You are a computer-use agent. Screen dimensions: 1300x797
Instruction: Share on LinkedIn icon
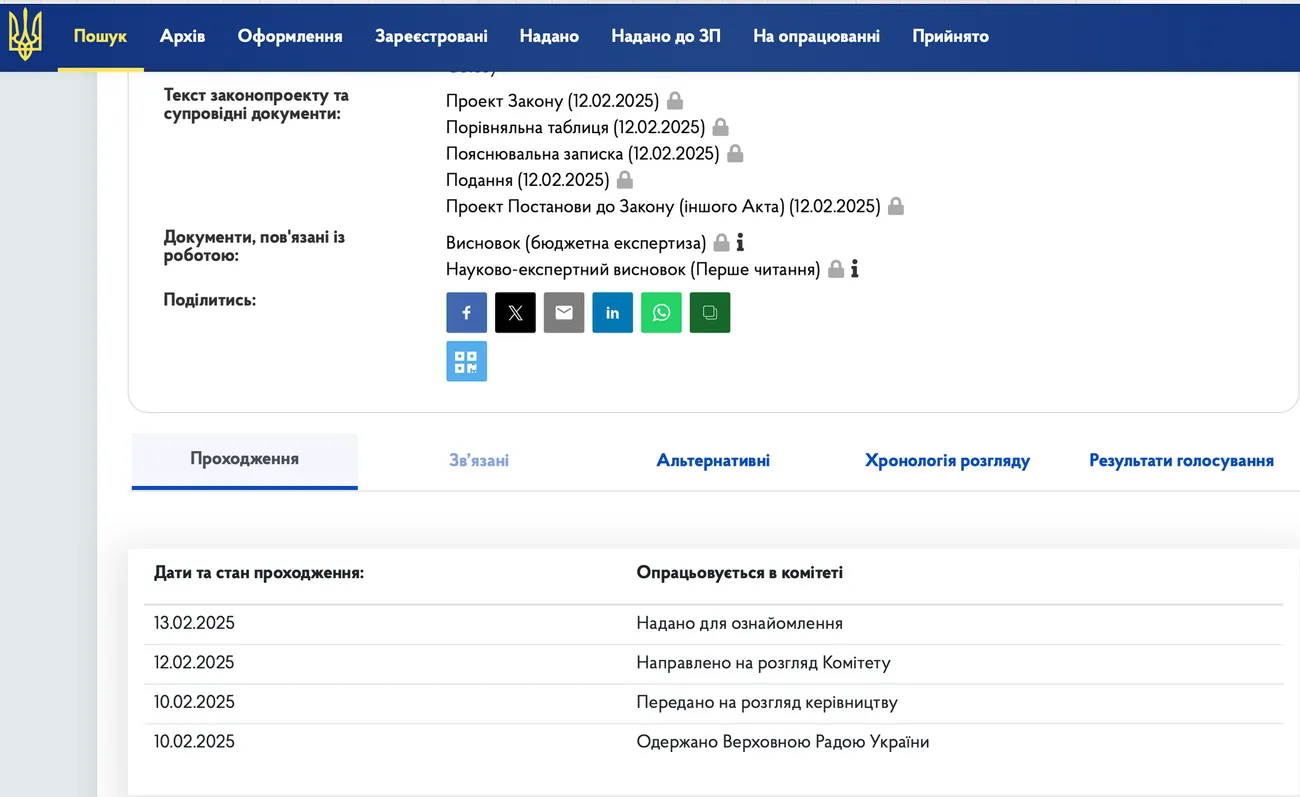[x=612, y=313]
